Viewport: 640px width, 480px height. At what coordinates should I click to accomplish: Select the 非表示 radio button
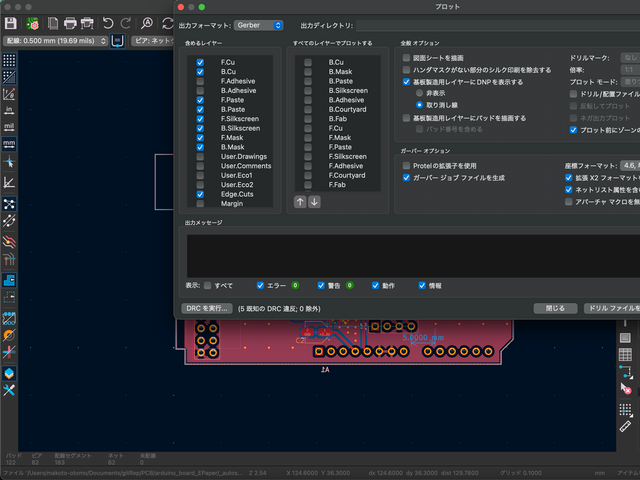[x=420, y=93]
